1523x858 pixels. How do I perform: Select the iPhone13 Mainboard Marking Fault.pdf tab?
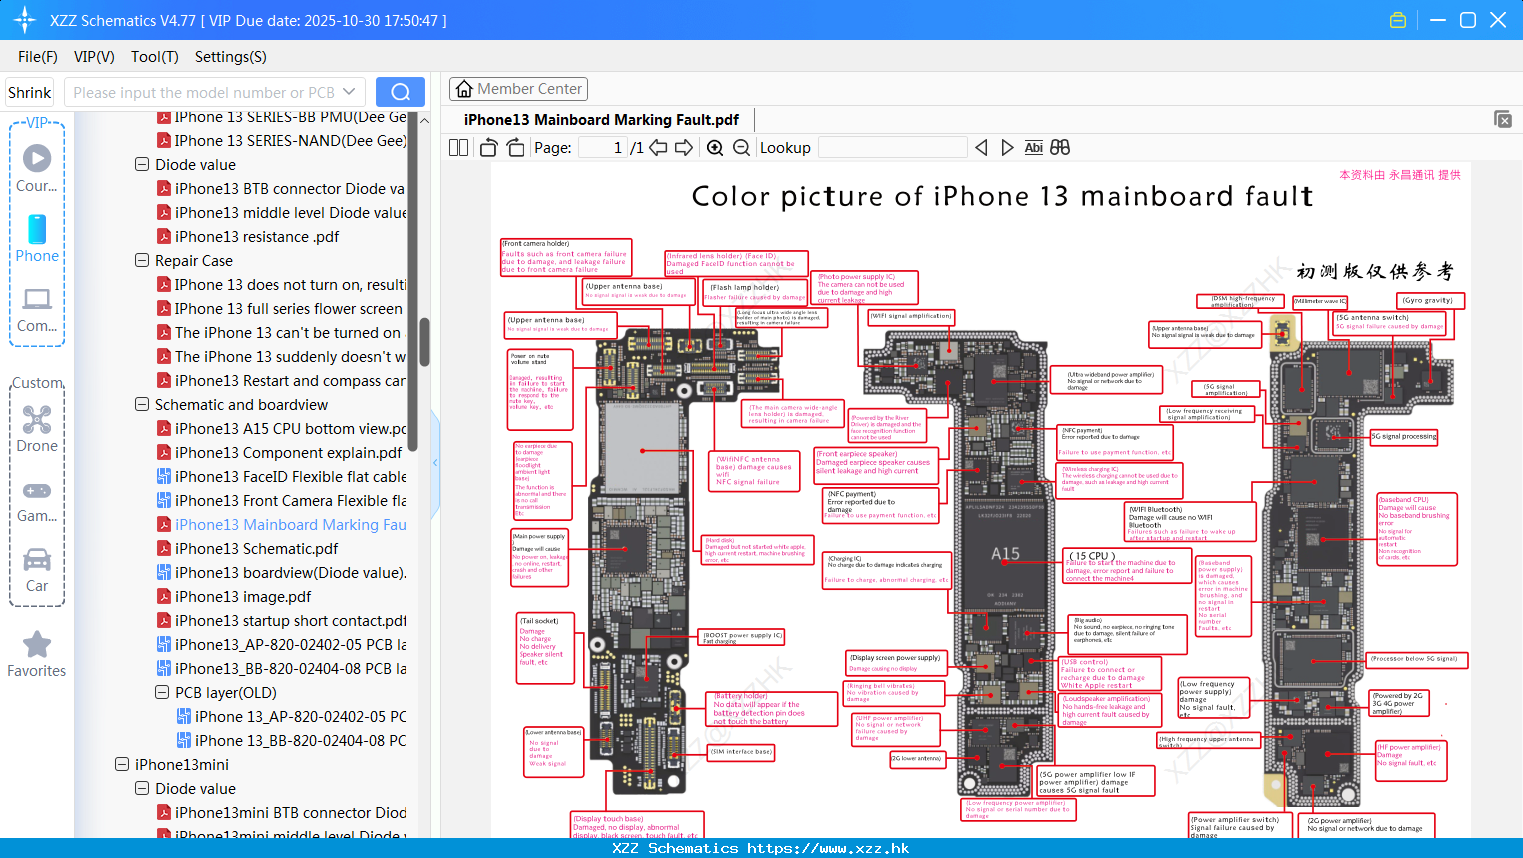click(x=601, y=120)
